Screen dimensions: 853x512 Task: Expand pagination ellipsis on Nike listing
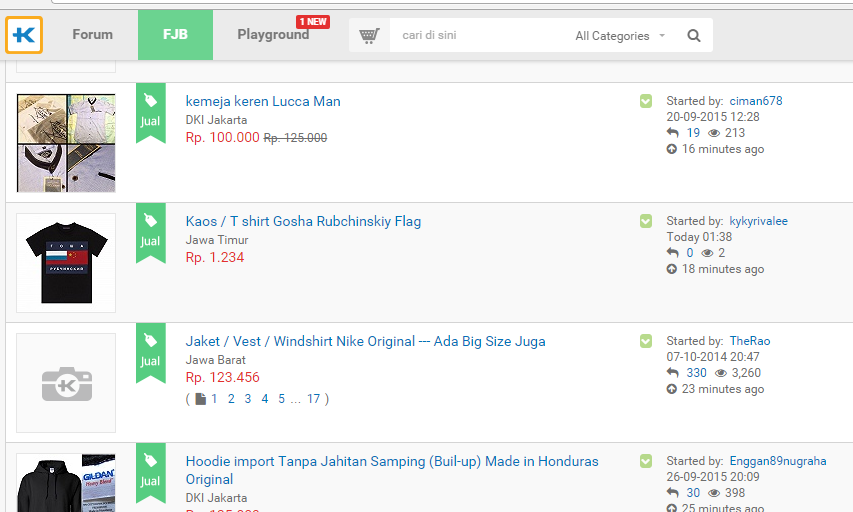295,399
